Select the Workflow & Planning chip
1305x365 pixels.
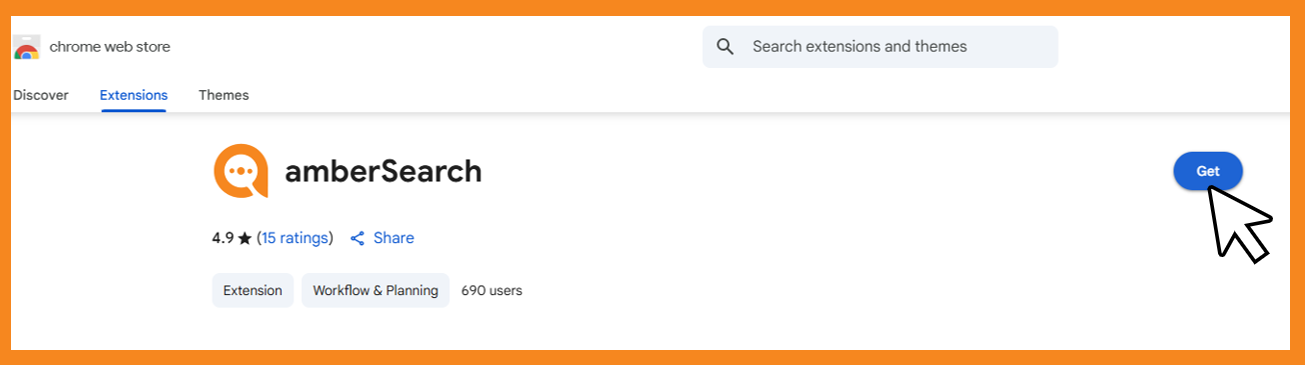click(x=376, y=290)
